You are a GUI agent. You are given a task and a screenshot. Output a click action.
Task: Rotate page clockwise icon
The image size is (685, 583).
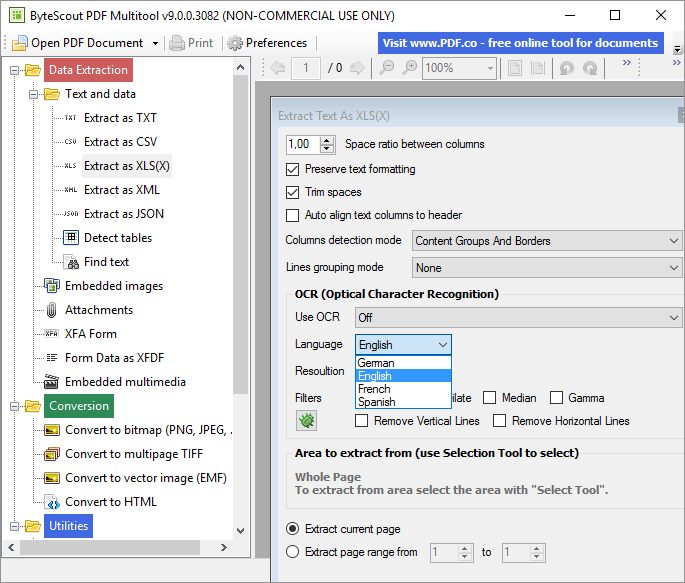click(x=590, y=68)
